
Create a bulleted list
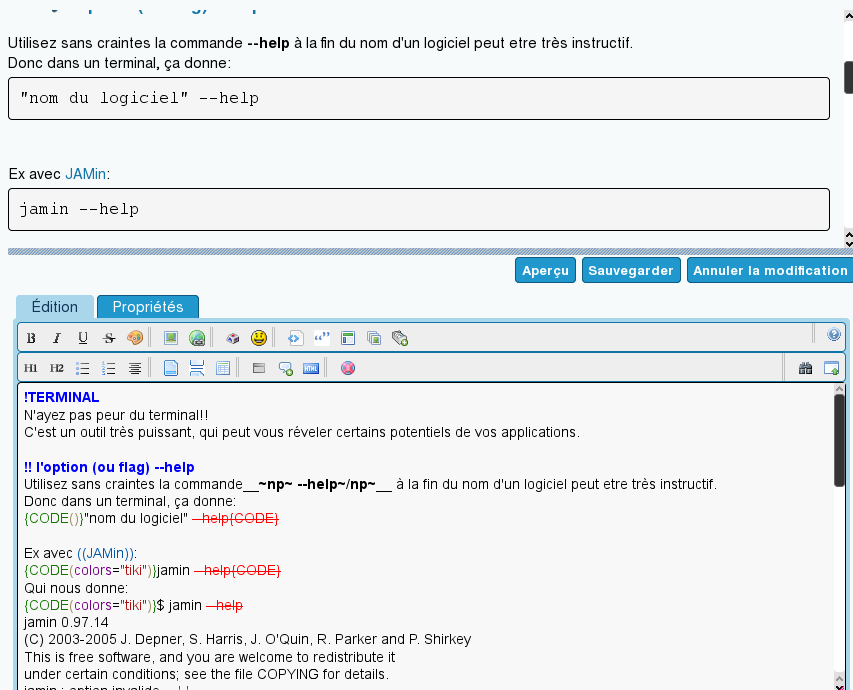pos(83,368)
